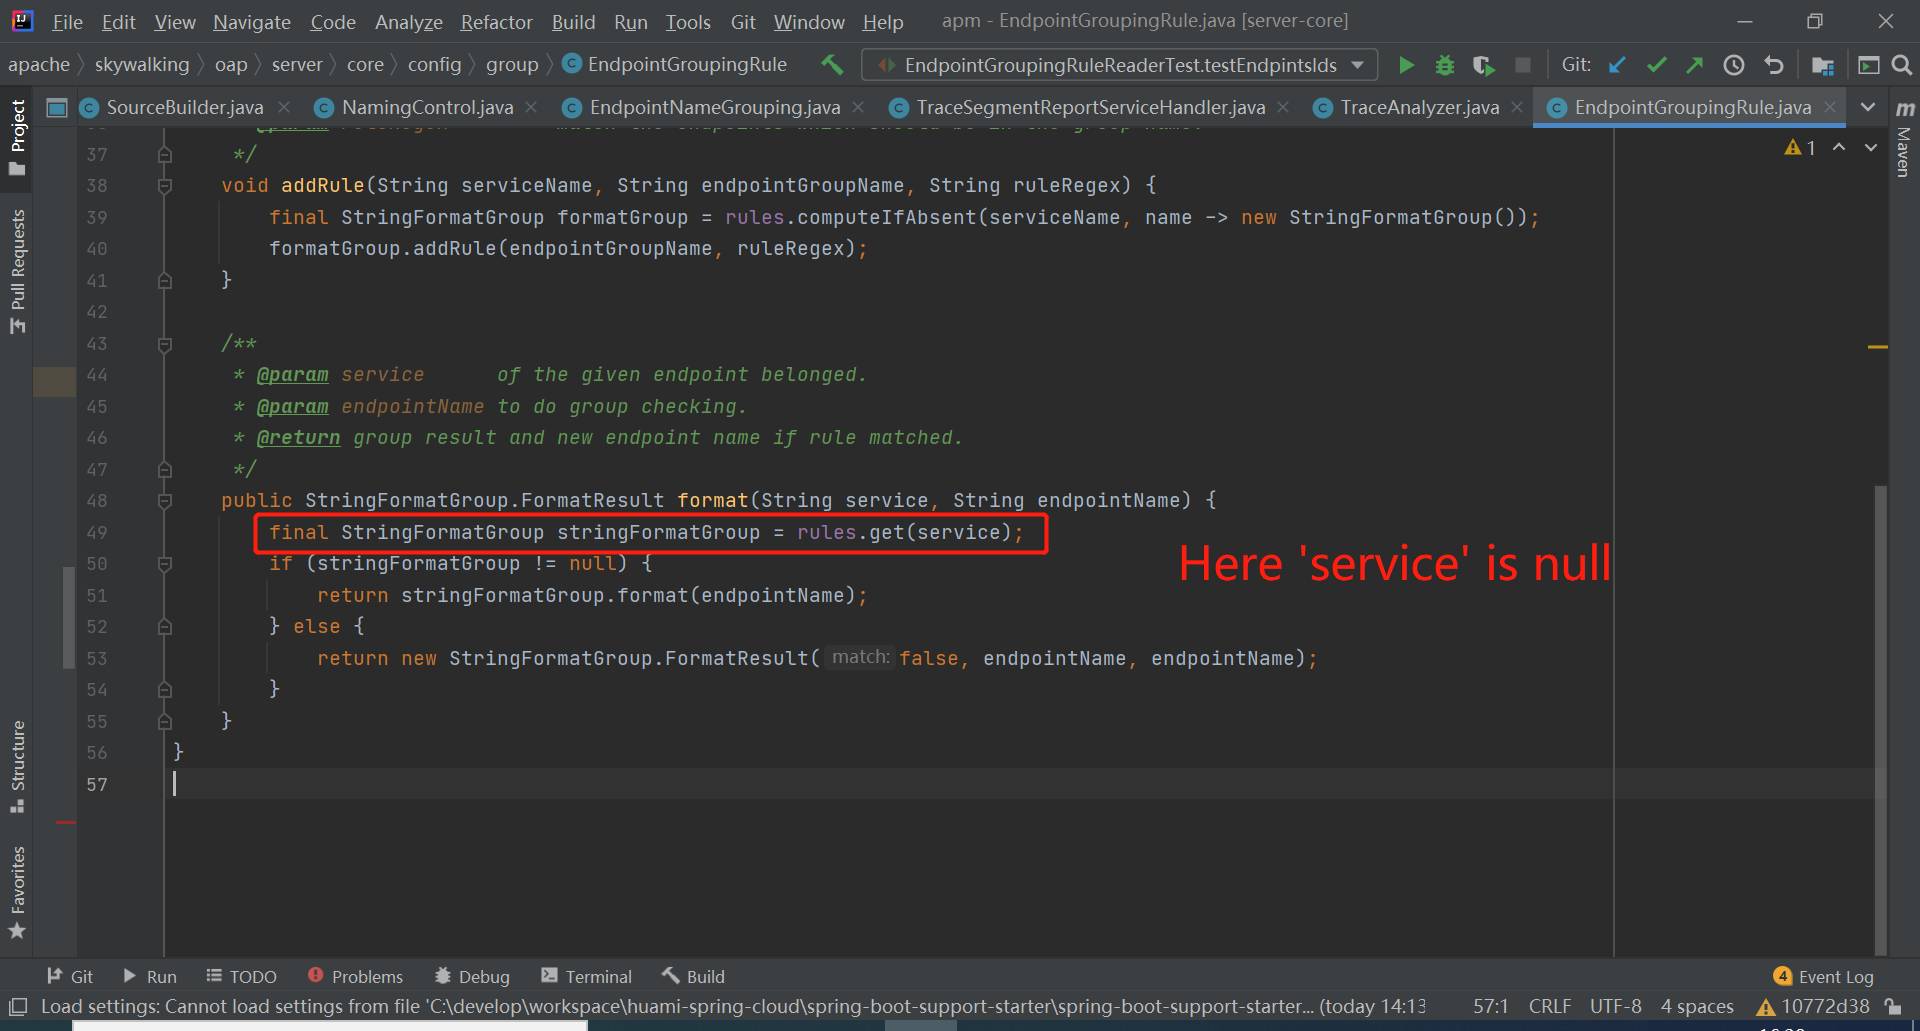Viewport: 1920px width, 1031px height.
Task: Go to previous highlighted error arrow
Action: pyautogui.click(x=1839, y=147)
